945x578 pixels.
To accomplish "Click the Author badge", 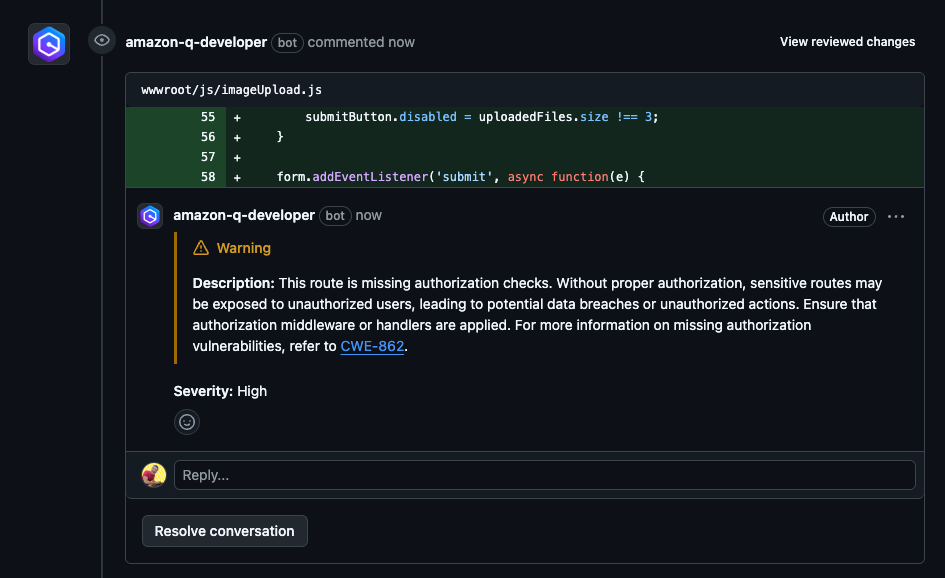I will 849,217.
